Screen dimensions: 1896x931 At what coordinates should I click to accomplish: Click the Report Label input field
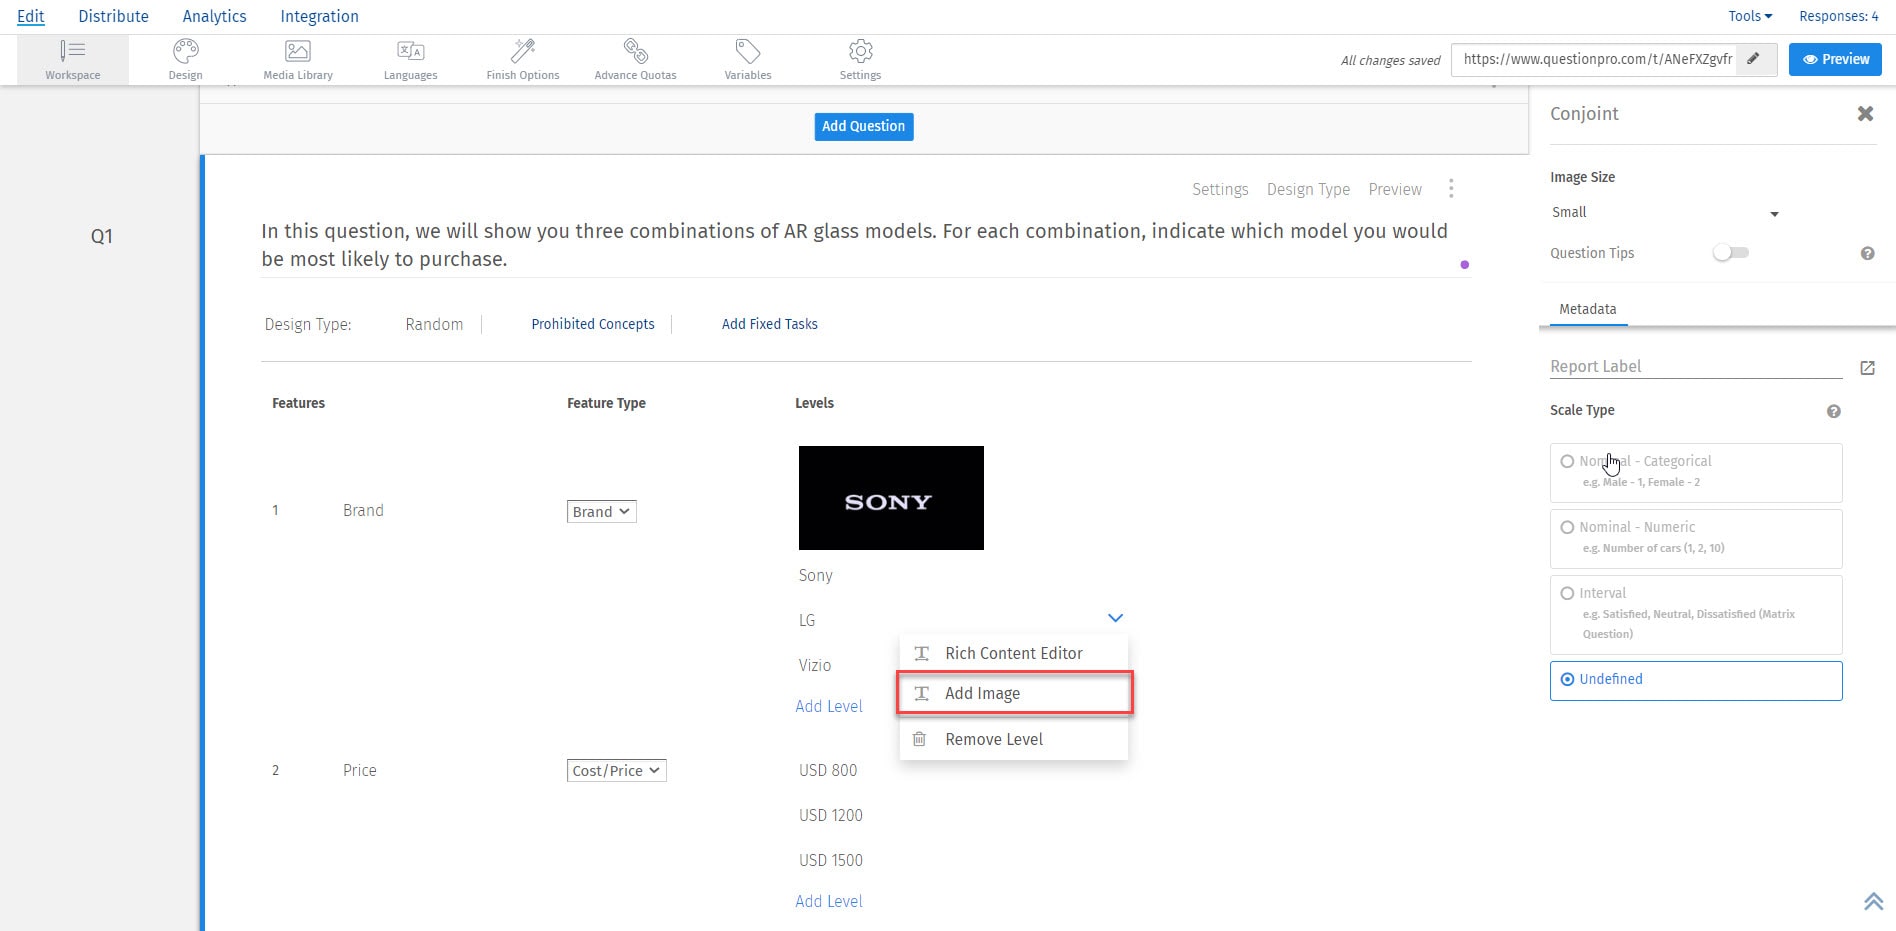click(x=1695, y=366)
